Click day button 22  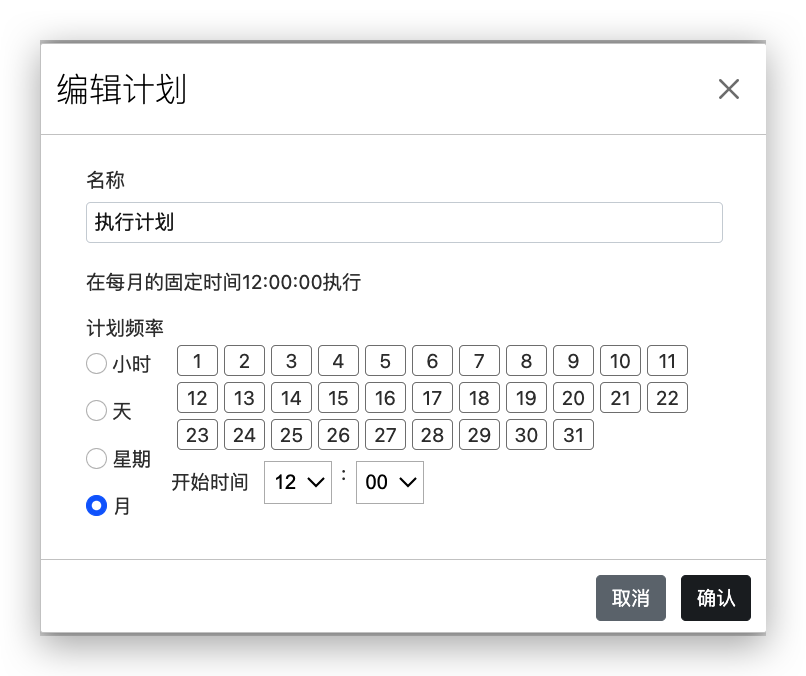(667, 398)
